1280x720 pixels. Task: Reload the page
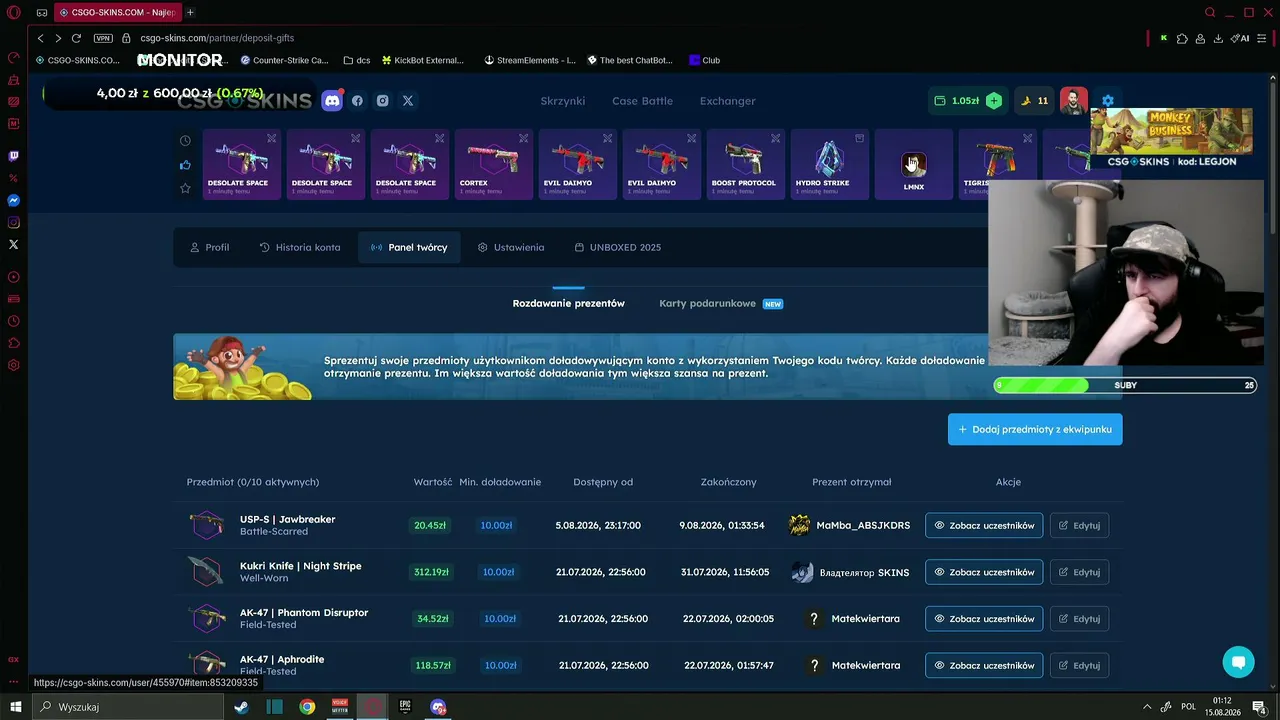click(76, 38)
